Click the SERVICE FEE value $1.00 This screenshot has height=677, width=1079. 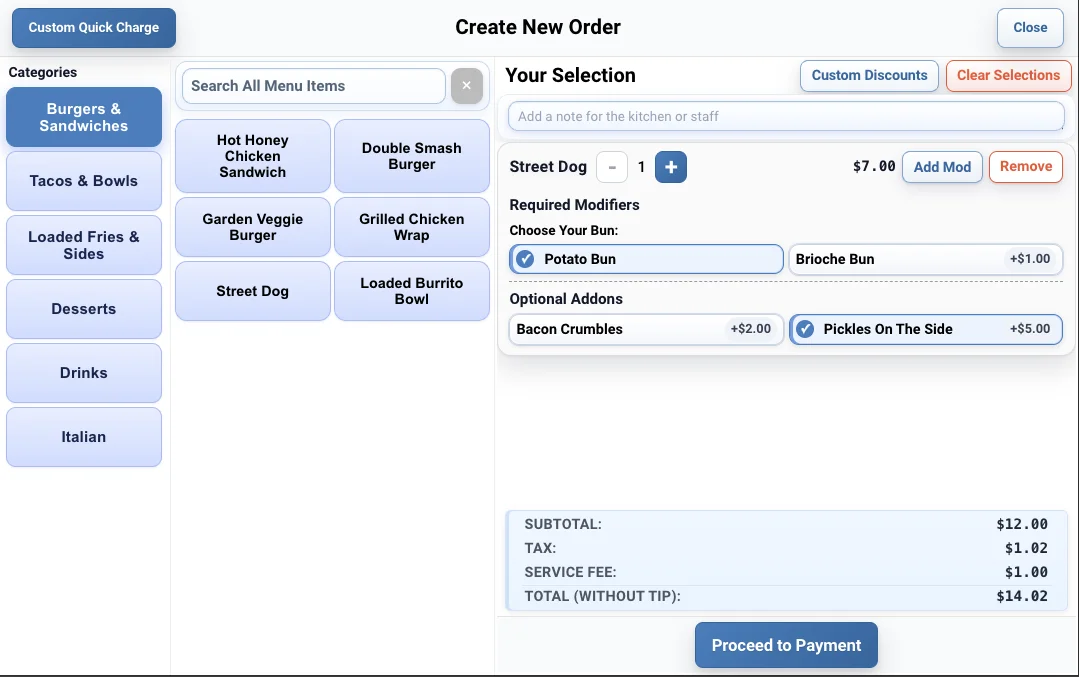click(x=1026, y=572)
